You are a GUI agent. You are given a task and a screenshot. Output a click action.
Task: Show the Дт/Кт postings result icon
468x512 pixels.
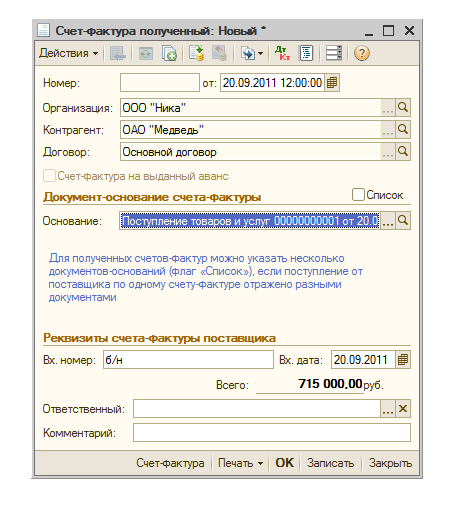pyautogui.click(x=282, y=53)
